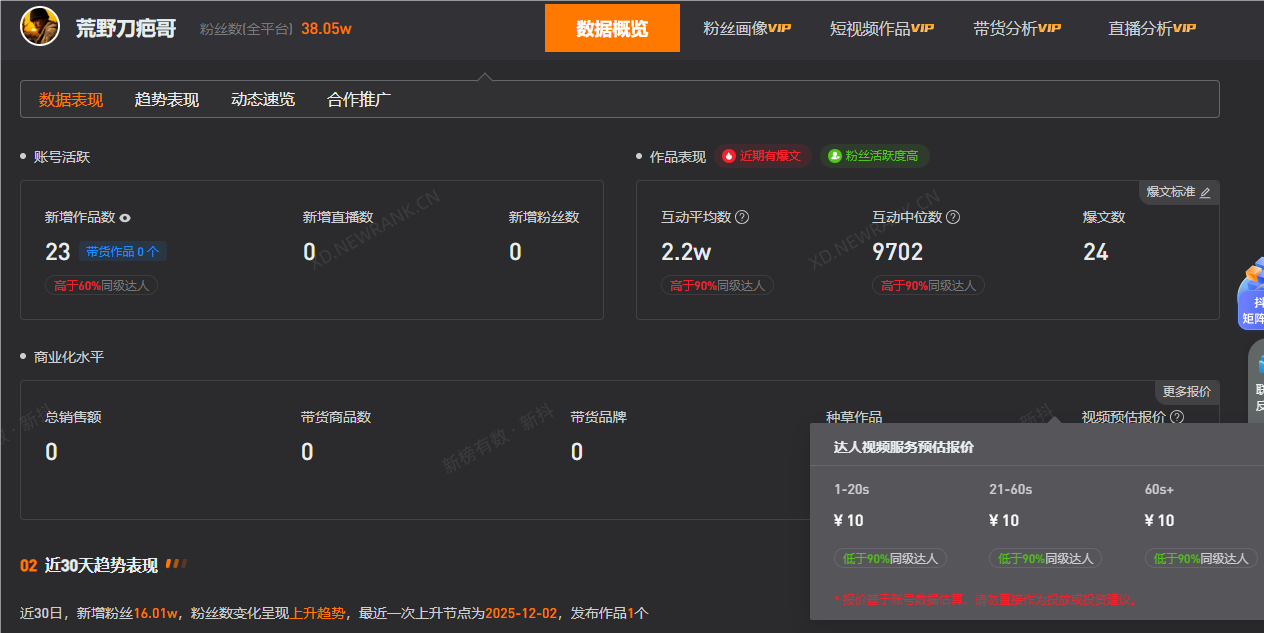
Task: Click help icon next to 互动平均数
Action: [742, 217]
